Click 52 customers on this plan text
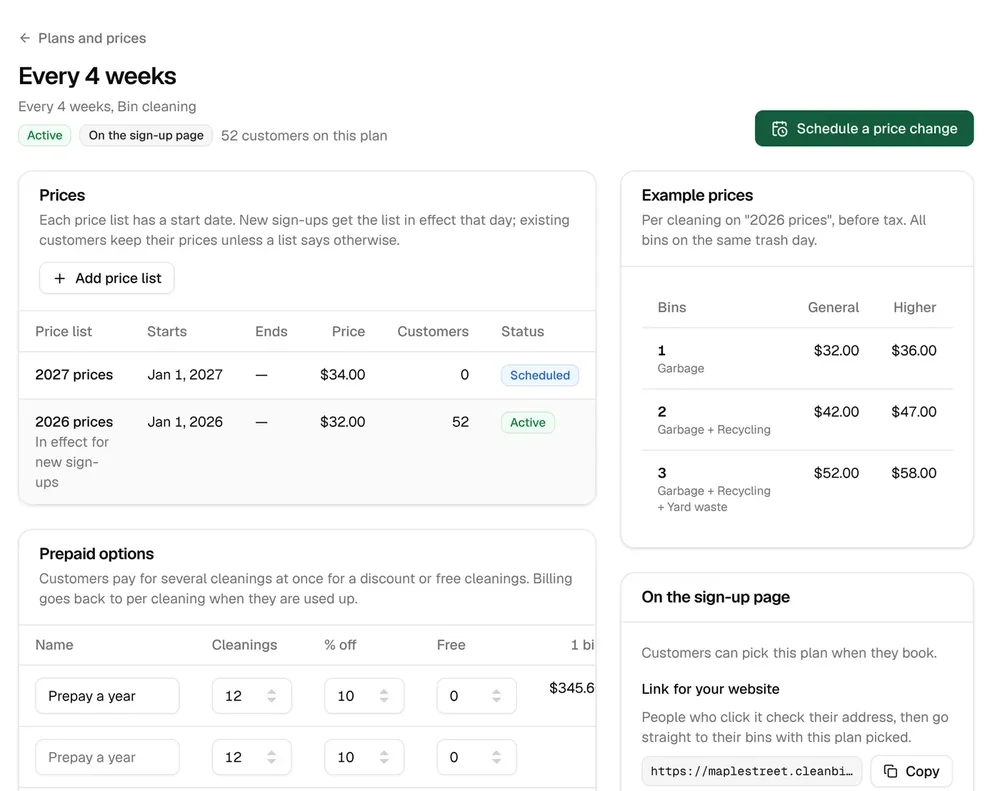The width and height of the screenshot is (1000, 791). (304, 136)
